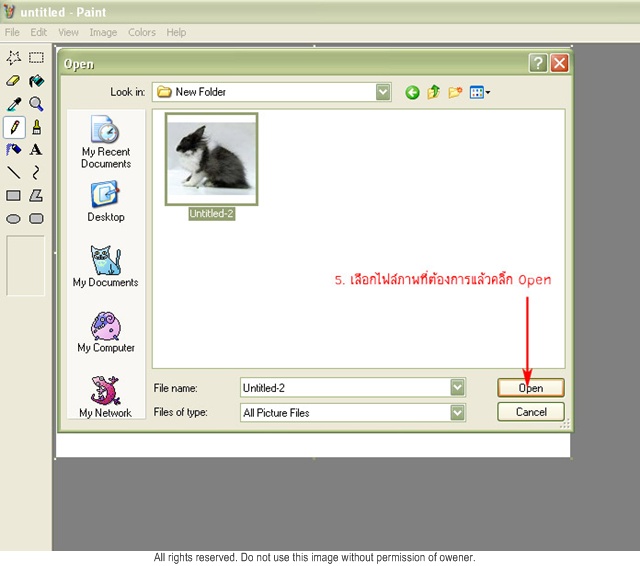Open My Documents in places bar
Screen dimensions: 640x566
tap(105, 266)
